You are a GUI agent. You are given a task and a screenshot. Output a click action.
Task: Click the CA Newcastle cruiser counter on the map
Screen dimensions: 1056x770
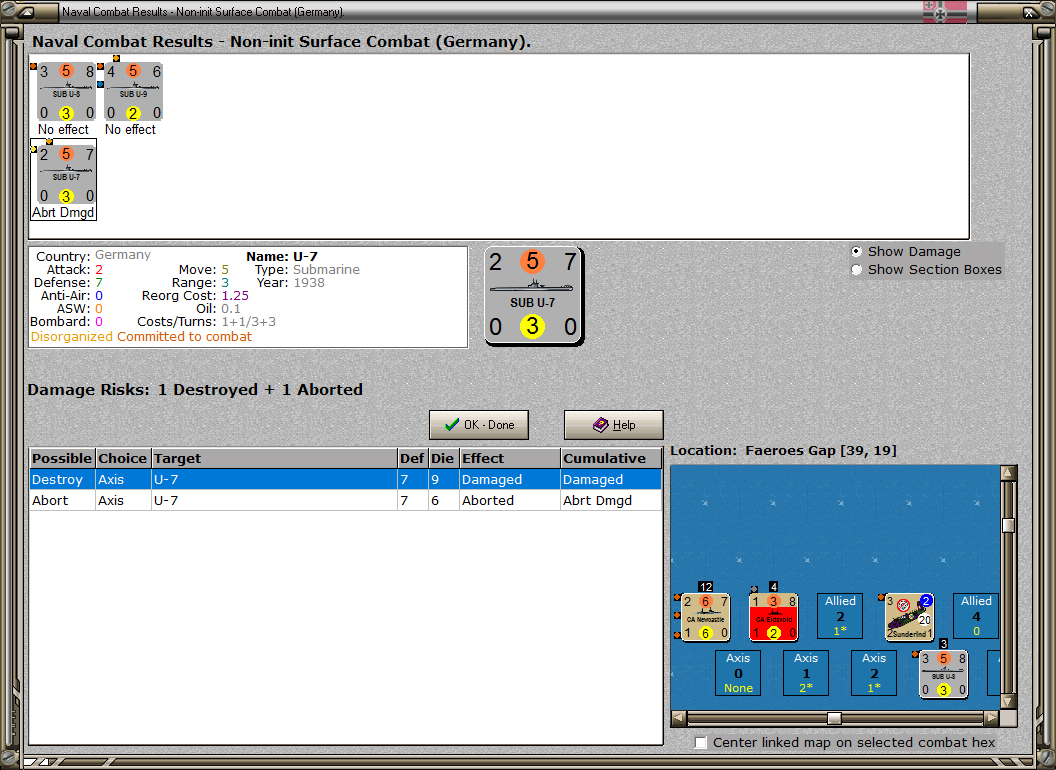pyautogui.click(x=706, y=618)
